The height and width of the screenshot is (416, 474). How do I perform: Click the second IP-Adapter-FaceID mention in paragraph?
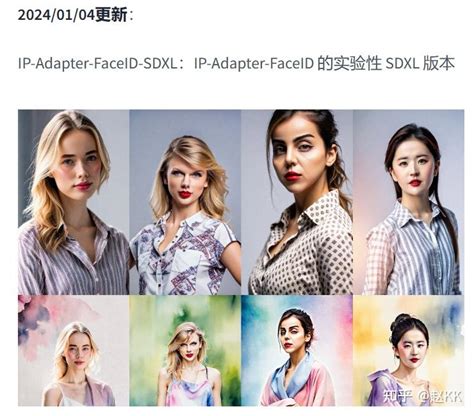[254, 63]
